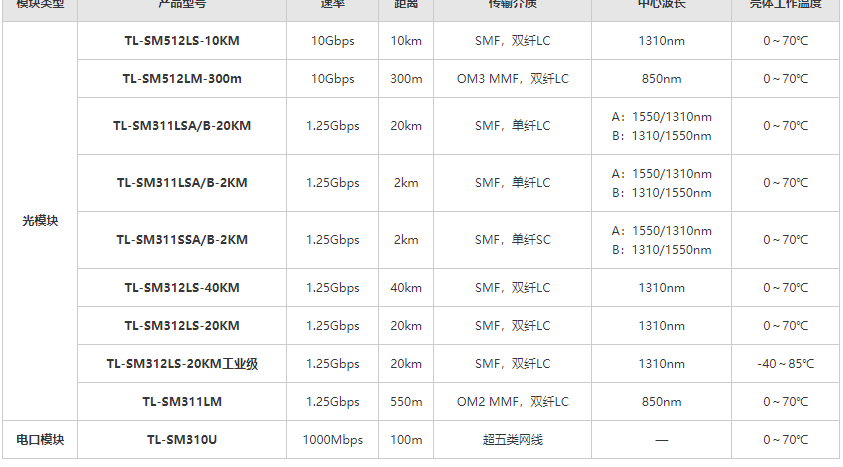This screenshot has height=467, width=843.
Task: Select the SMF，单纤SC medium cell
Action: [512, 240]
